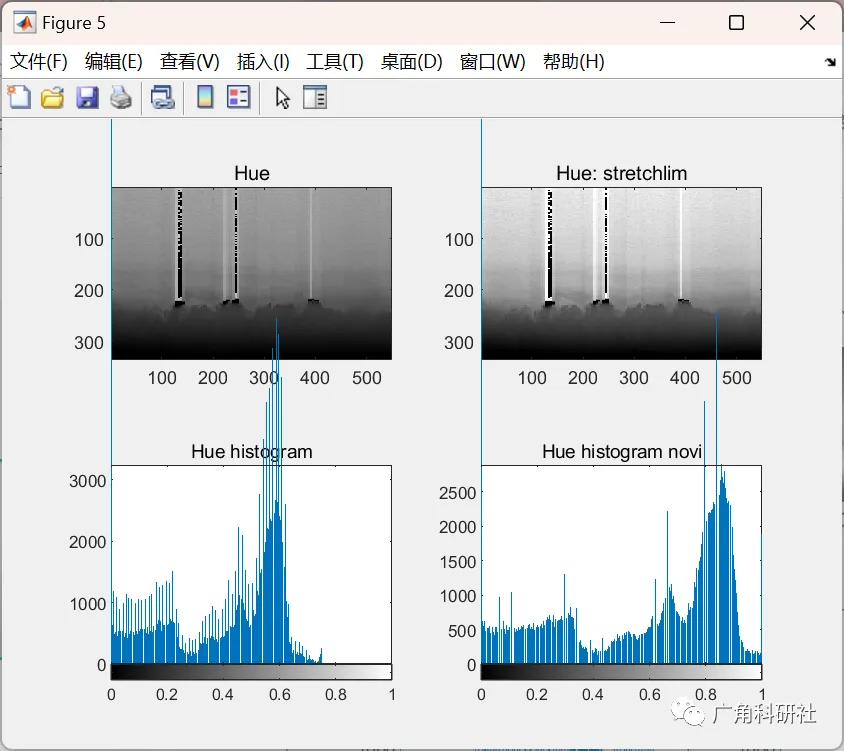Click the 0.4 x-axis tick under histogram novi

(593, 694)
